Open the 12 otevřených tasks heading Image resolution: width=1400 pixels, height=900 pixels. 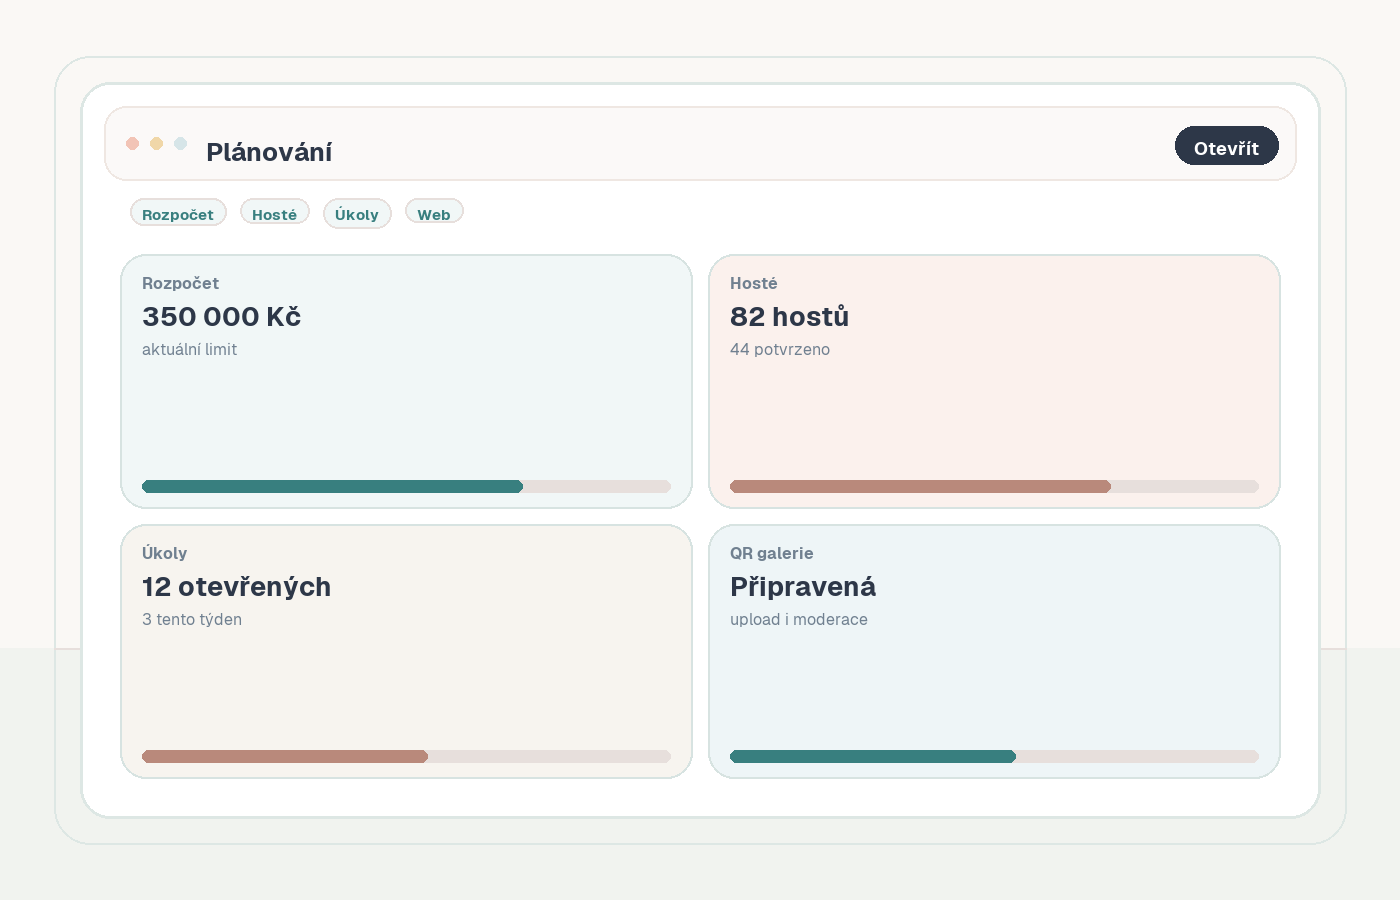(x=236, y=587)
